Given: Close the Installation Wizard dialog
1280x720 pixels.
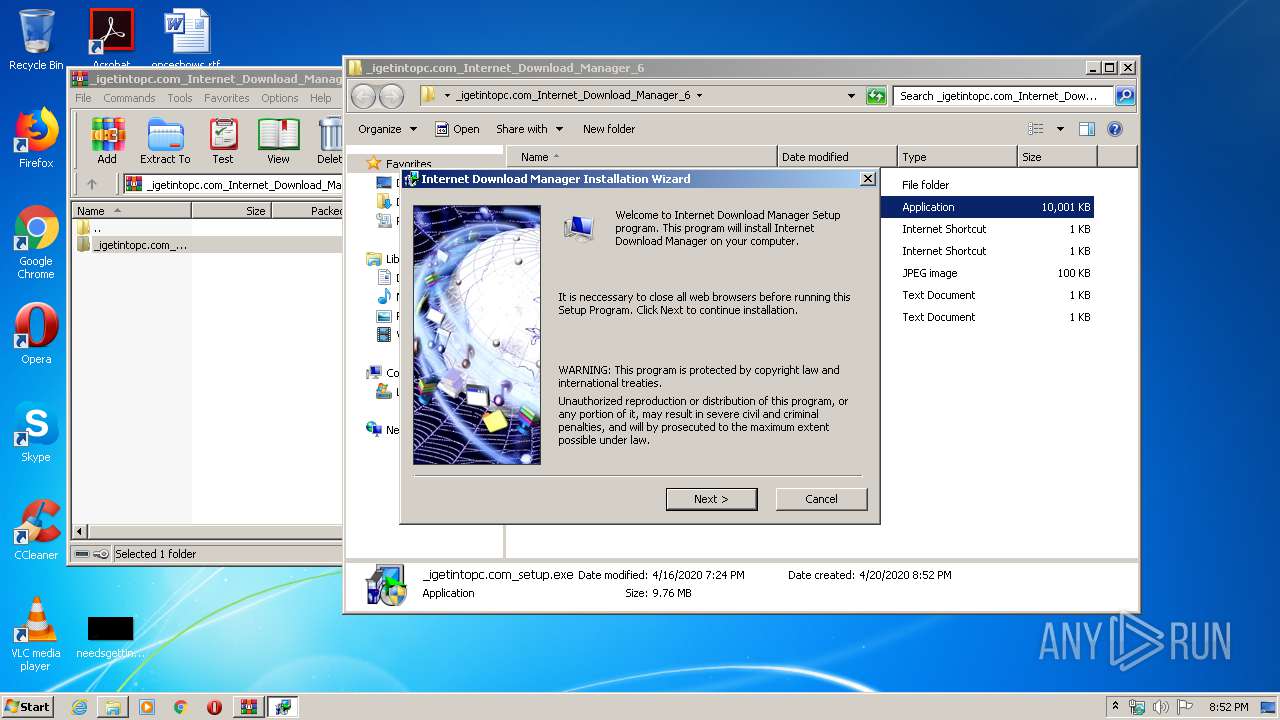Looking at the screenshot, I should pos(868,179).
